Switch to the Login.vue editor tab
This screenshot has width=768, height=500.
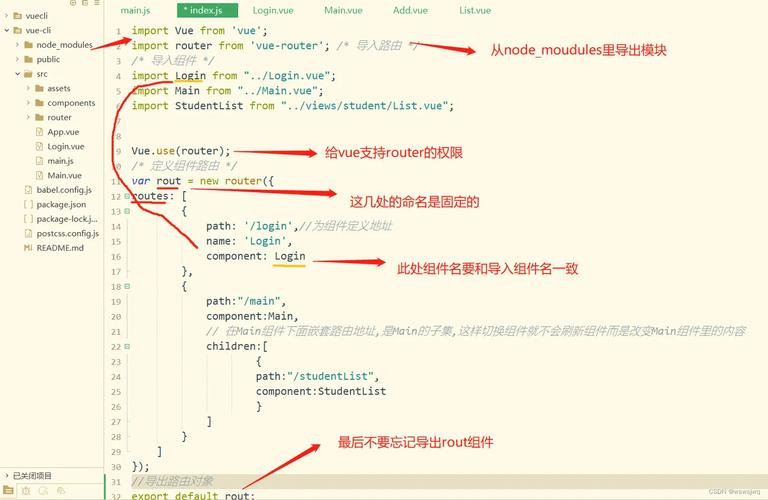pos(273,10)
